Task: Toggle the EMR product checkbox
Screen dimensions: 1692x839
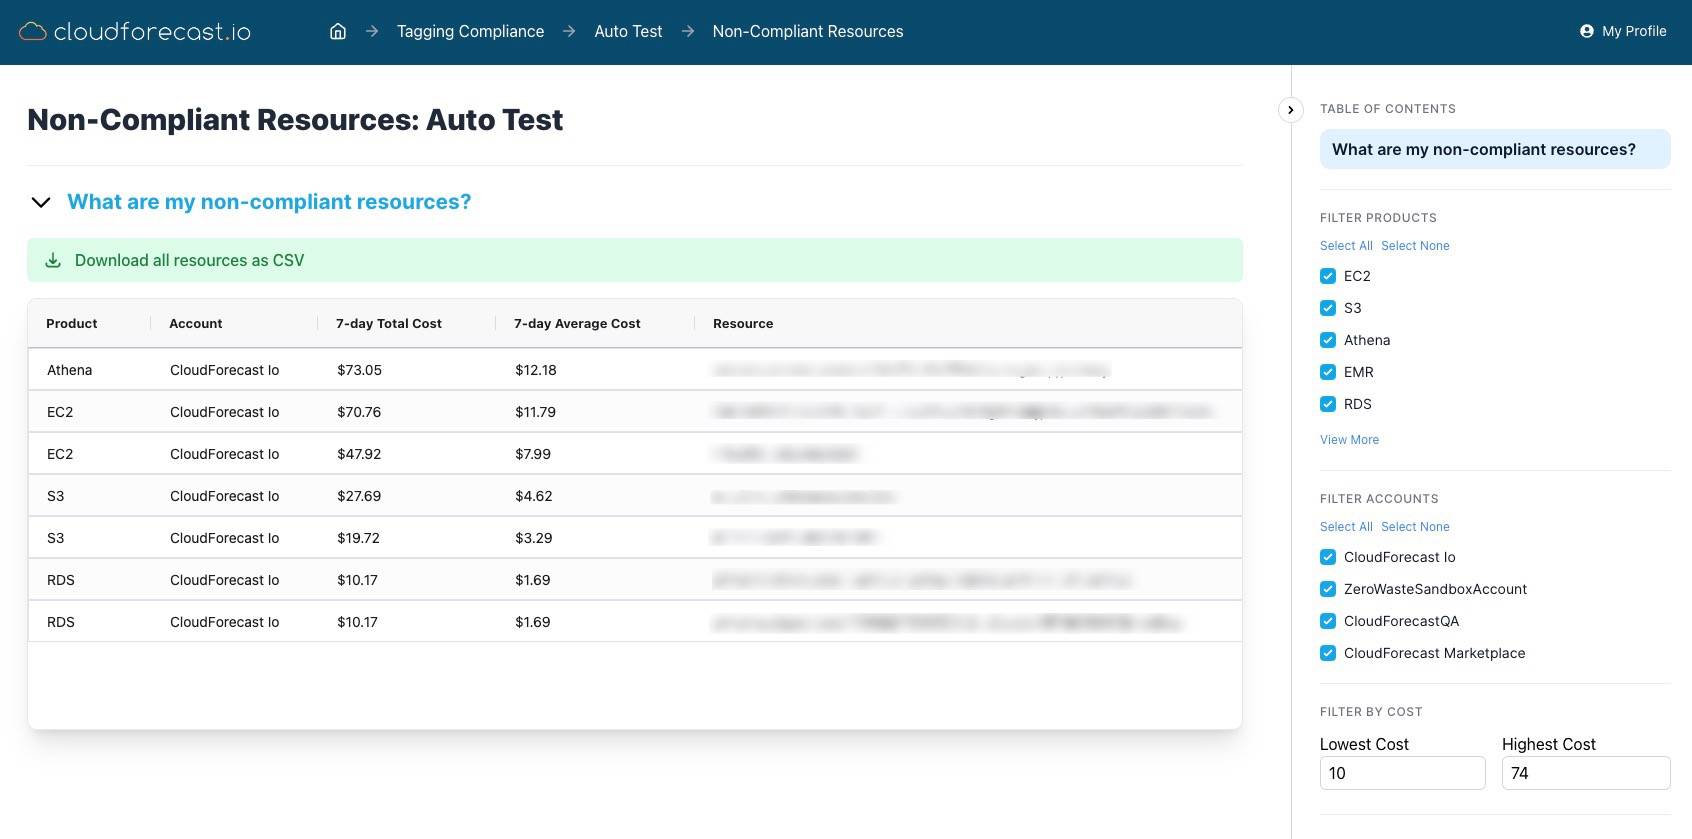Action: [x=1328, y=372]
